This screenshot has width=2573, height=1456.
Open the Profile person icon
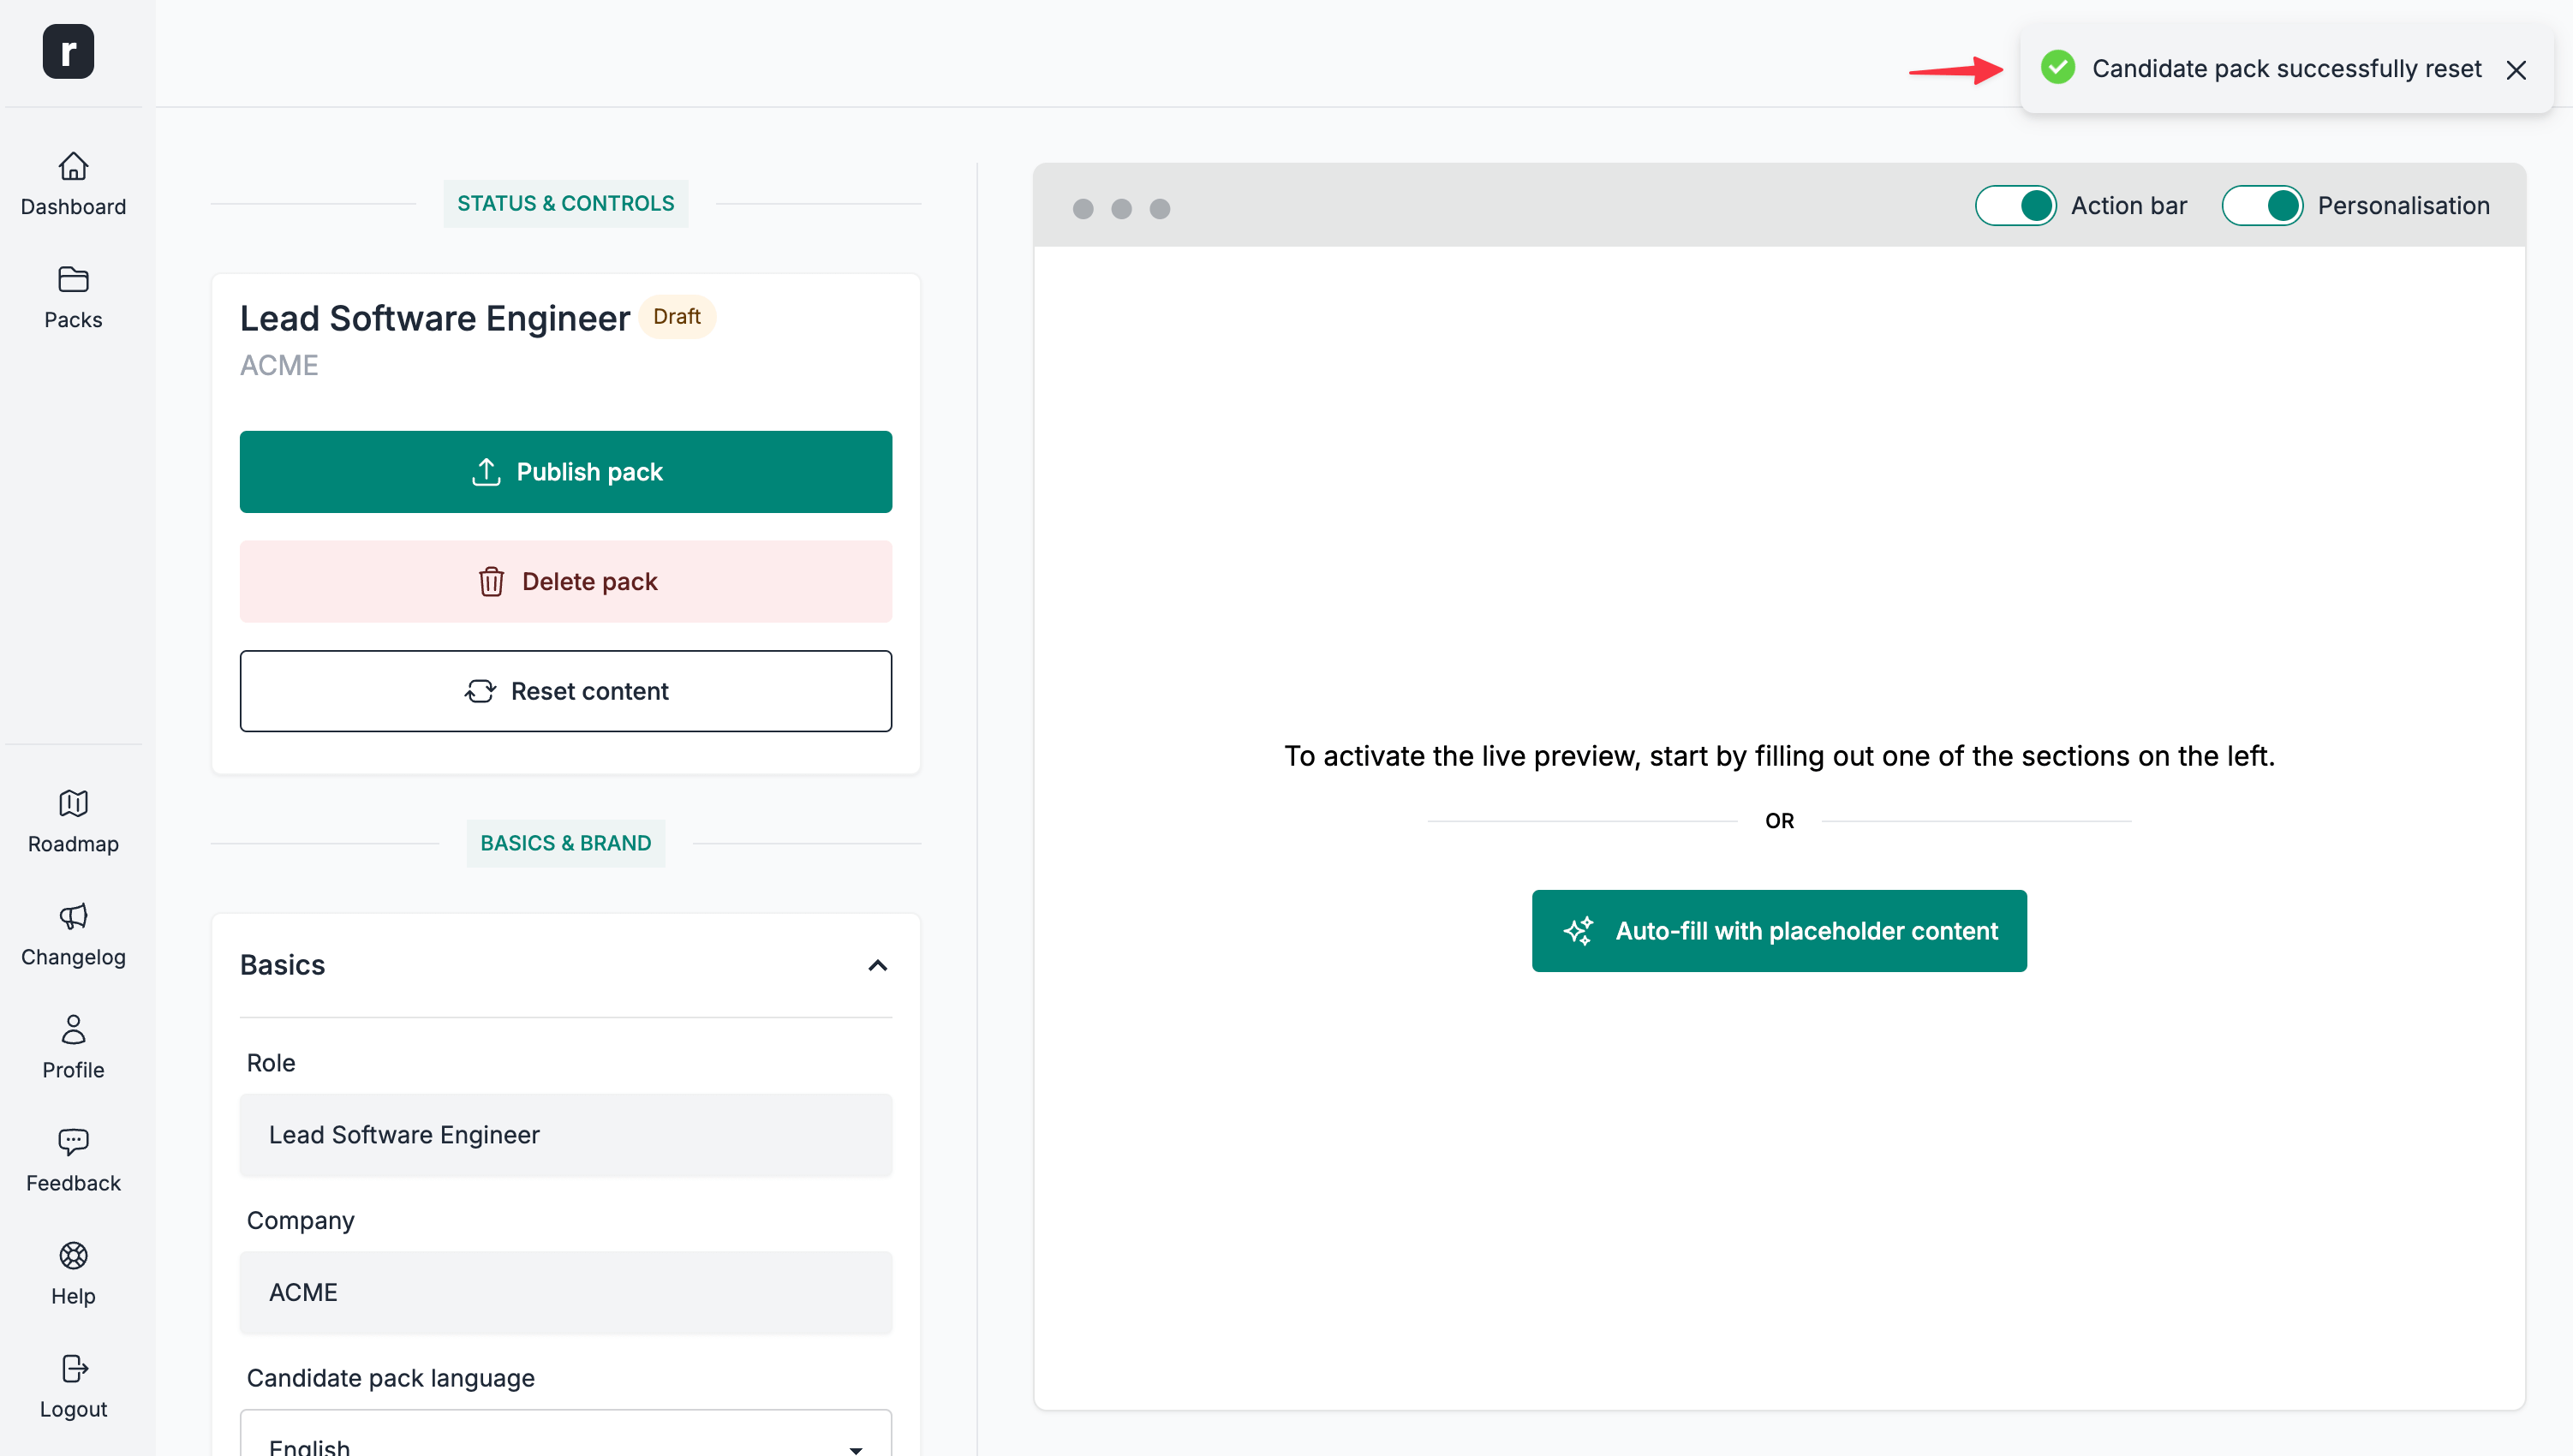coord(73,1029)
